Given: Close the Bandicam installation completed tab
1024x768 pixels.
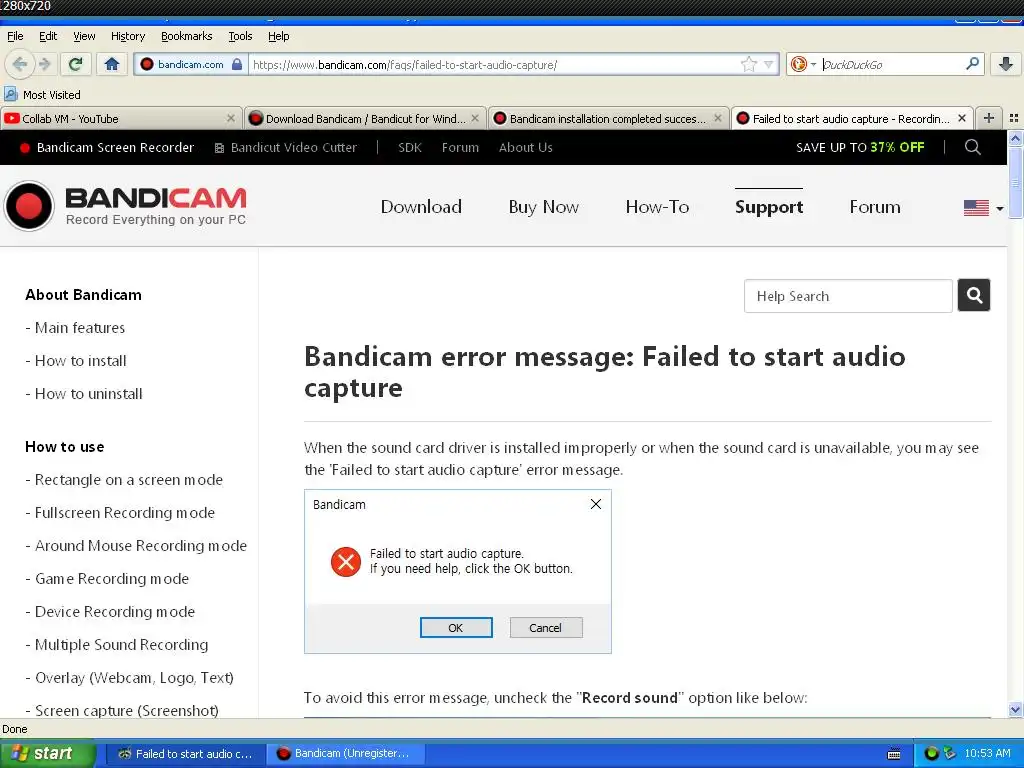Looking at the screenshot, I should pyautogui.click(x=718, y=118).
